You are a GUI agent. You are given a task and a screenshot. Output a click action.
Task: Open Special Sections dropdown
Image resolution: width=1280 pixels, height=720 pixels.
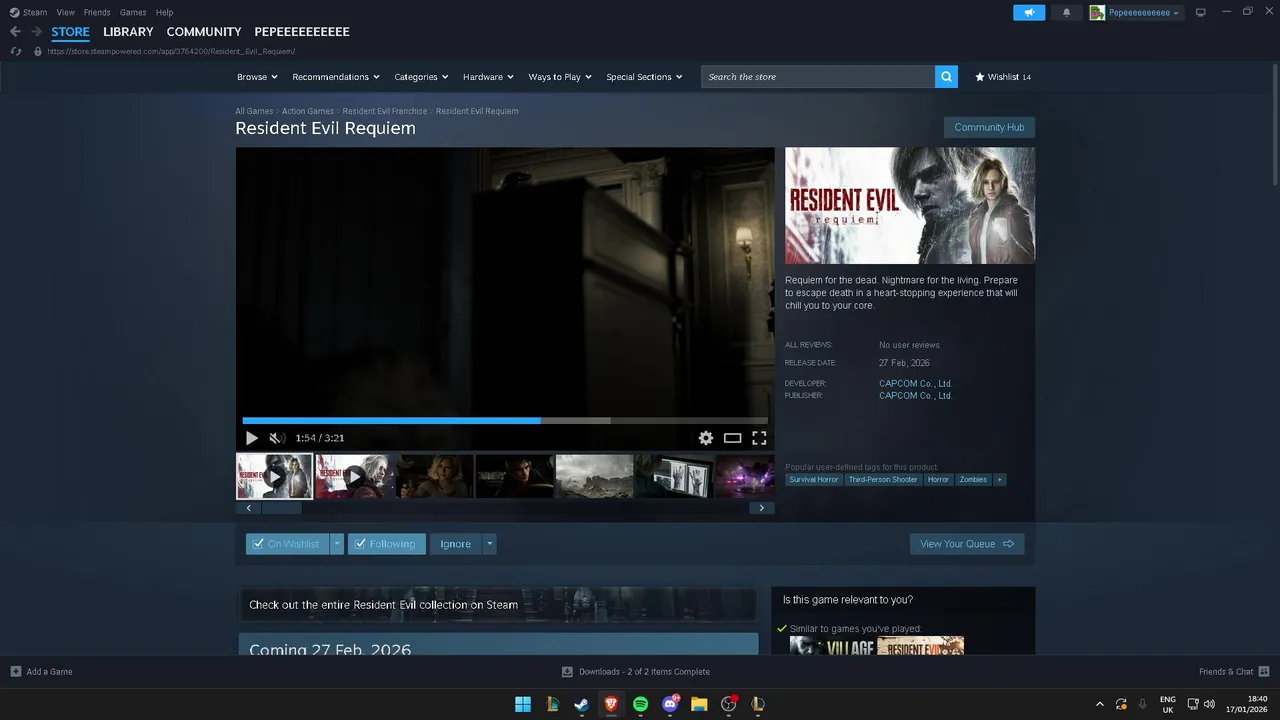(644, 77)
